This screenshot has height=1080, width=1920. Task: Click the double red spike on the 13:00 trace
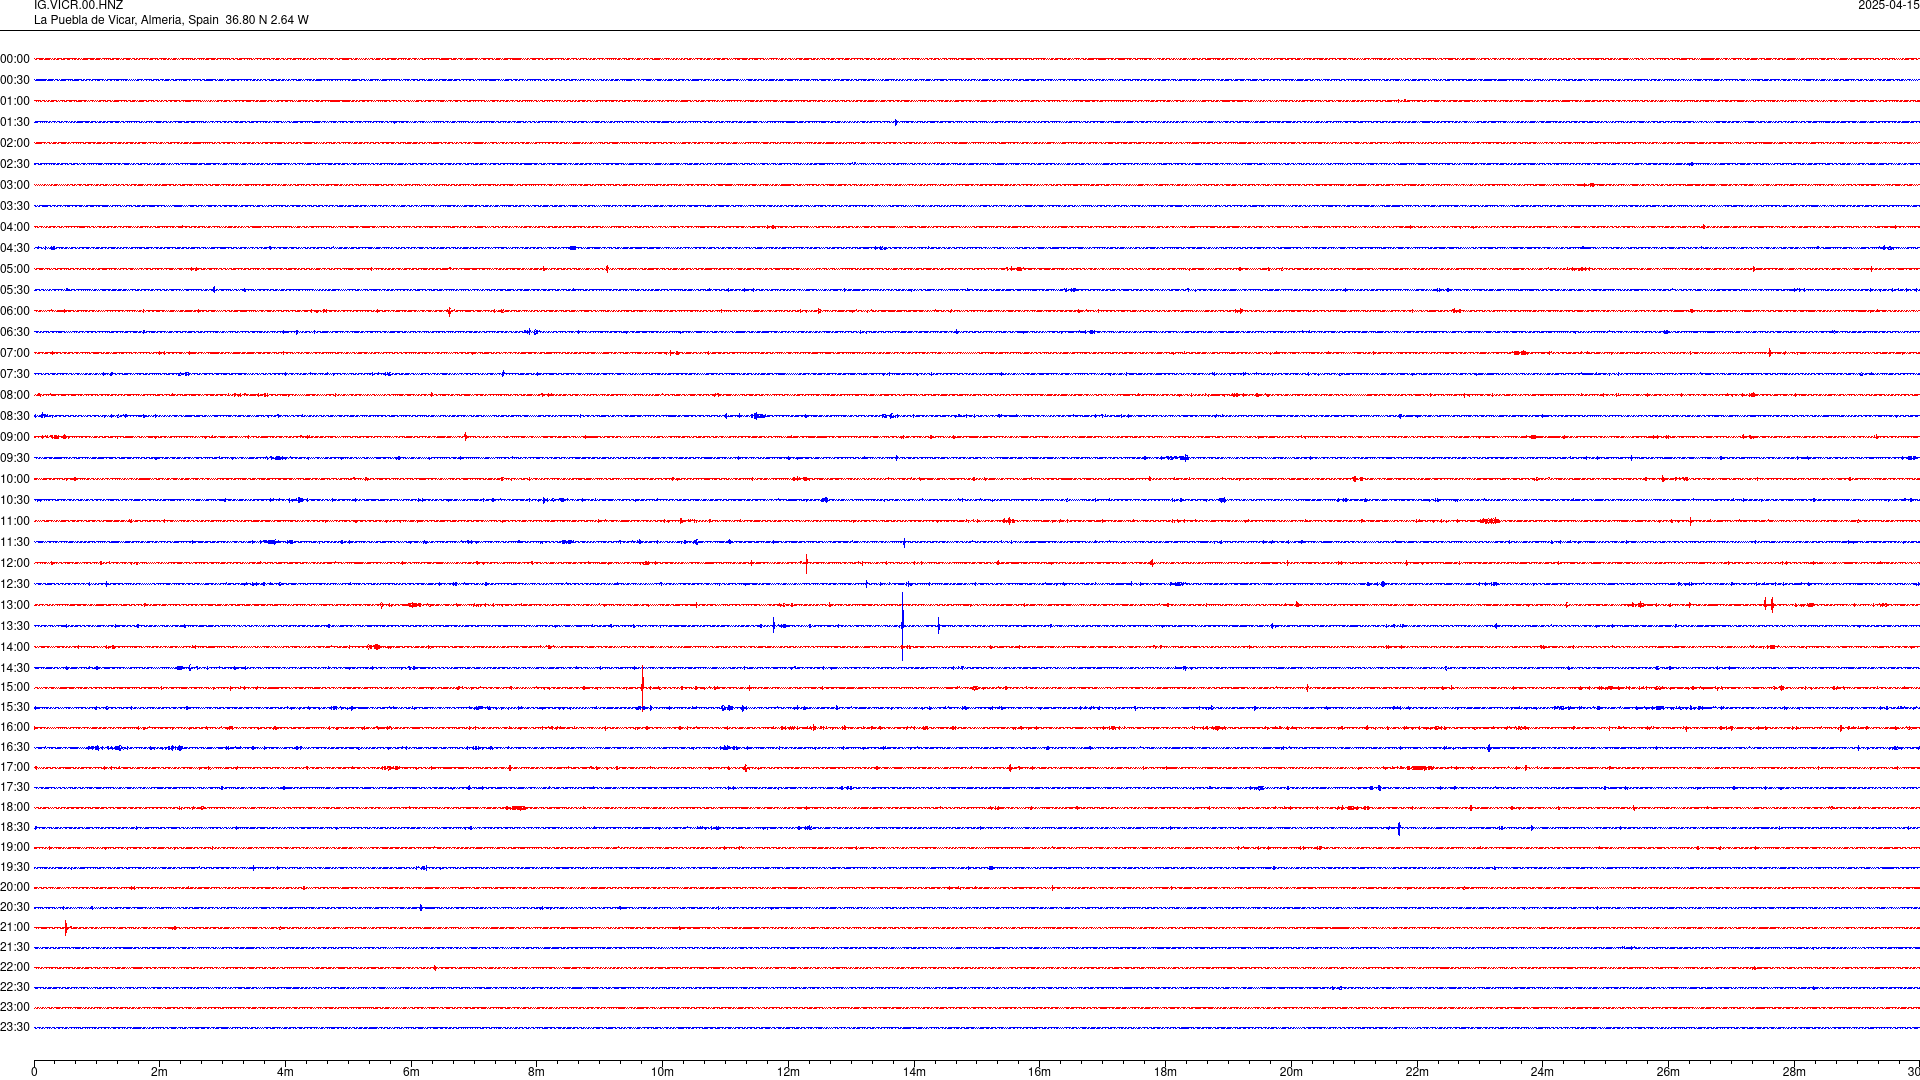click(x=1769, y=604)
